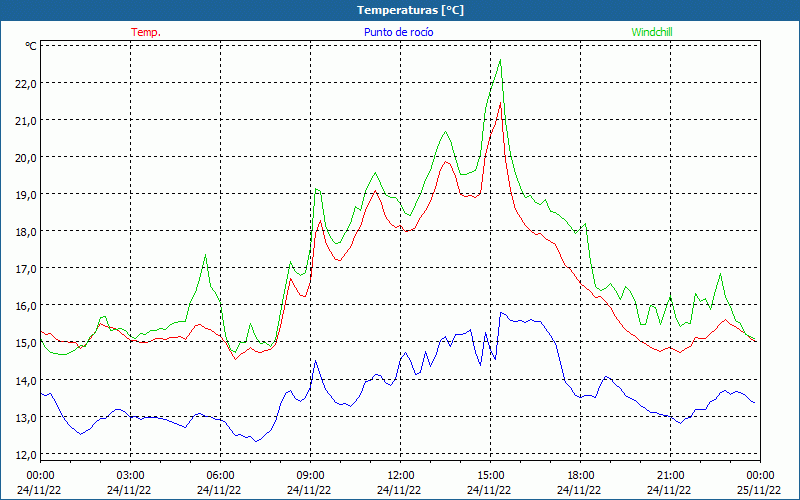Click the 20,0 y-axis value
This screenshot has height=500, width=800.
pyautogui.click(x=27, y=157)
